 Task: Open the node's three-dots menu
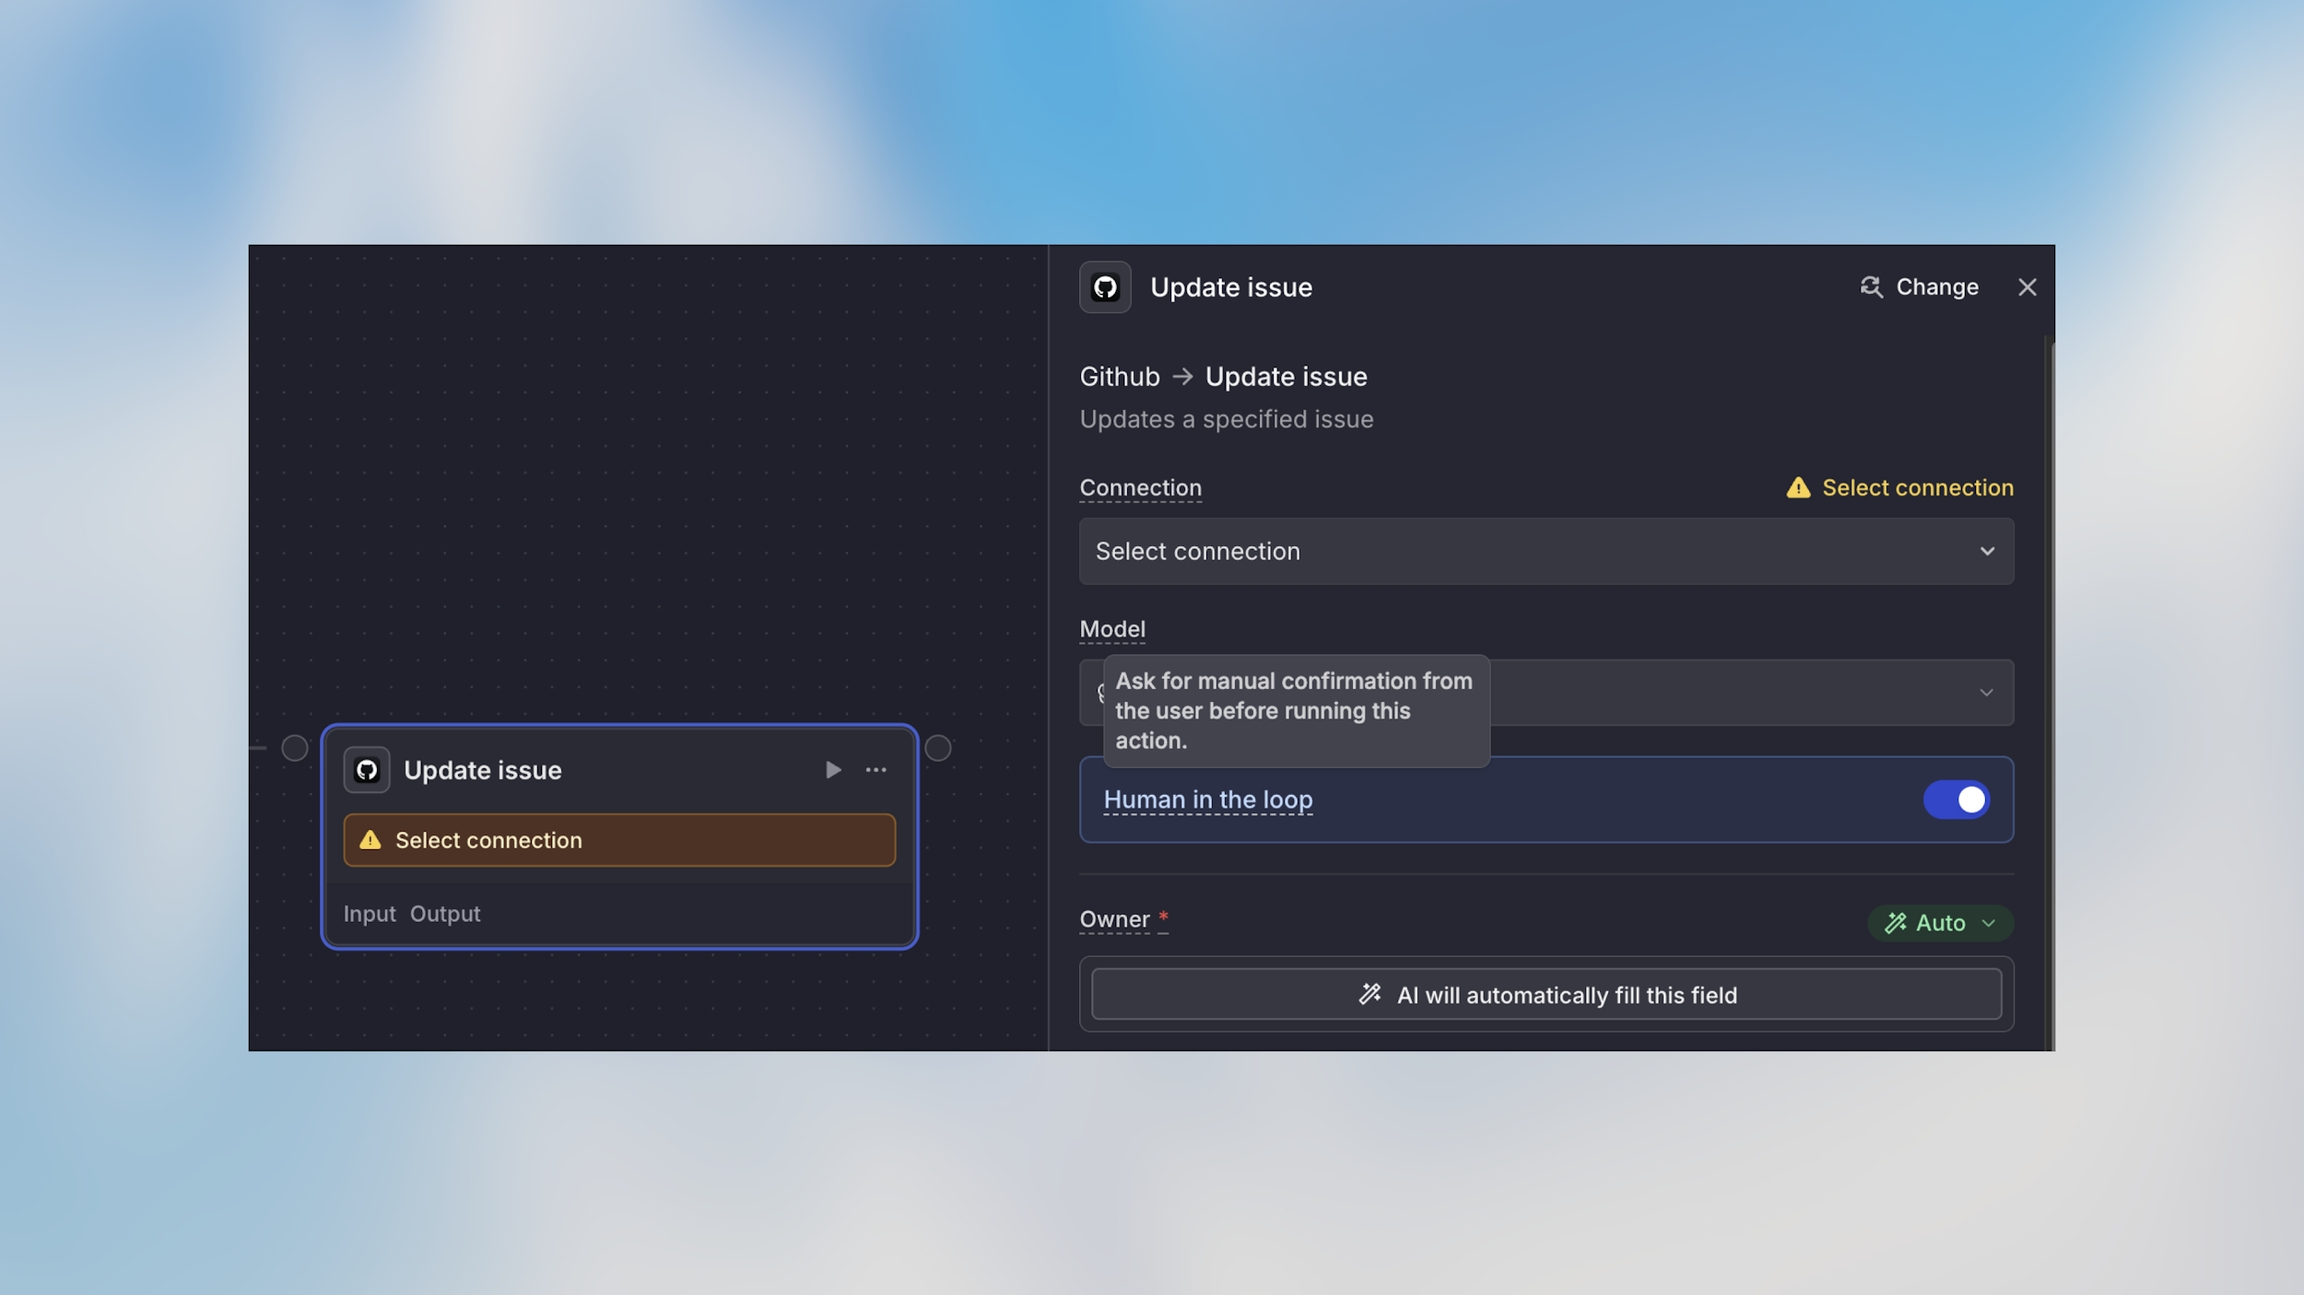pos(876,770)
